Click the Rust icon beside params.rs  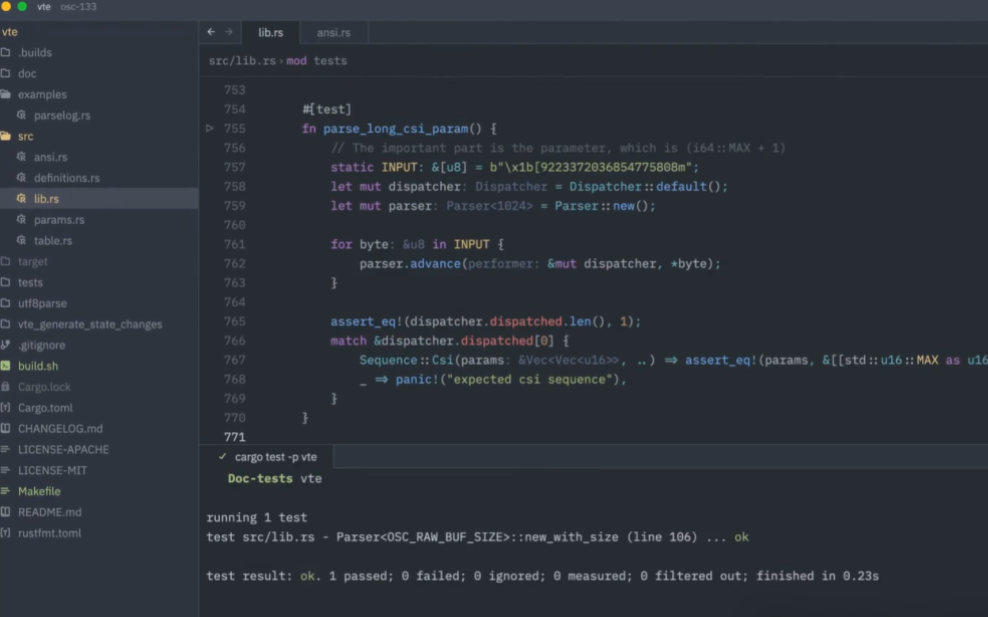tap(21, 219)
